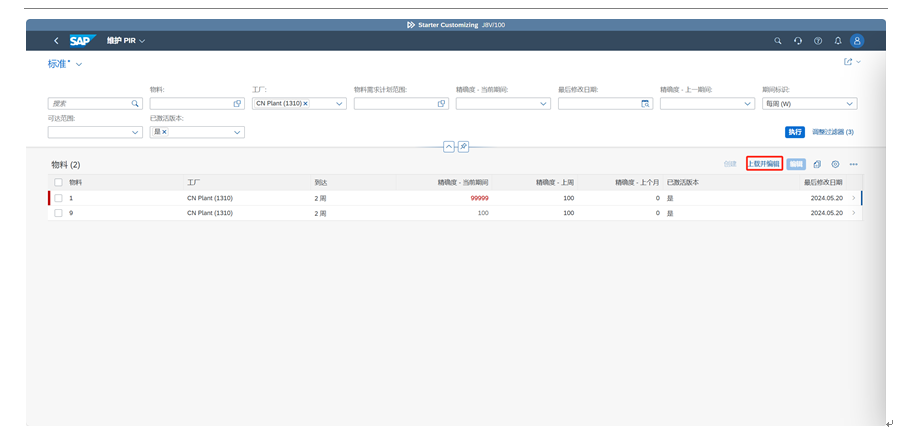Toggle the select-all checkbox in table header
Screen dimensions: 920x446
58,183
